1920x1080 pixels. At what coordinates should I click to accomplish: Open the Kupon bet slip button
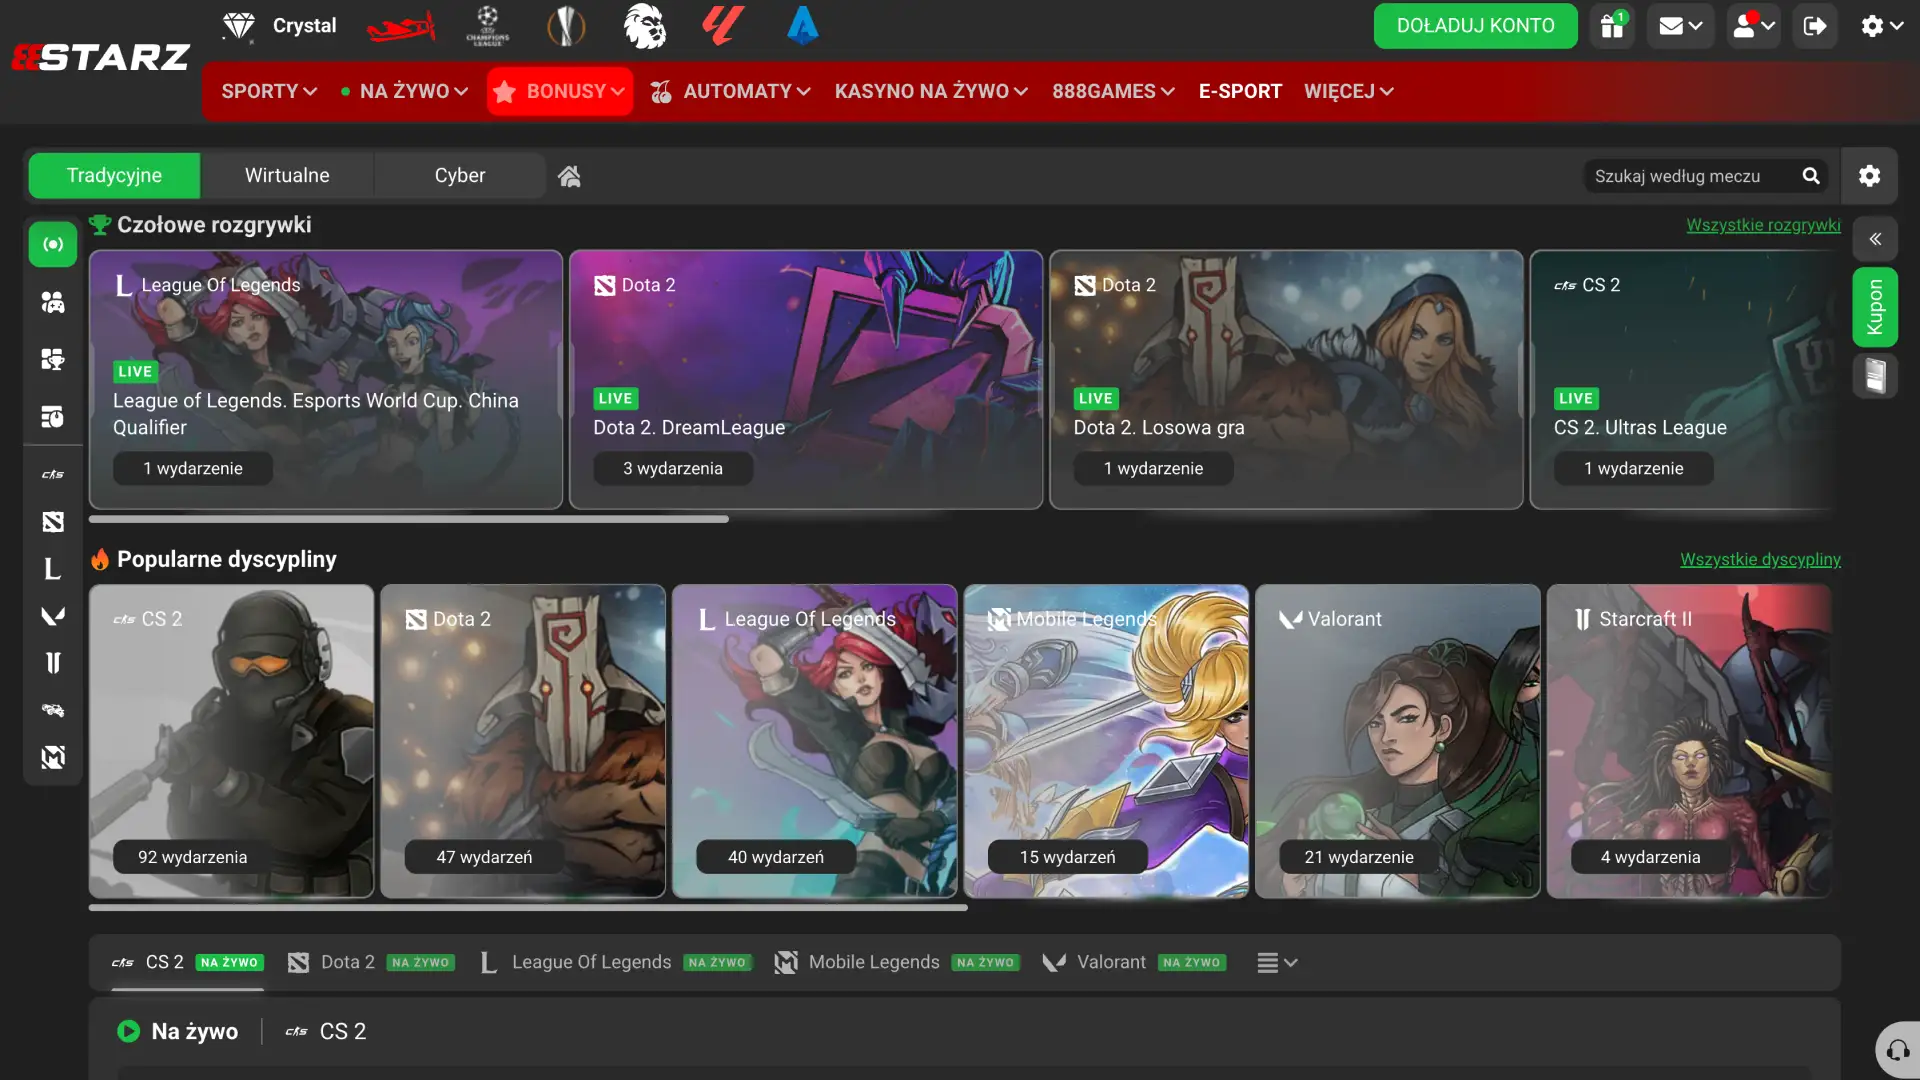click(1875, 307)
